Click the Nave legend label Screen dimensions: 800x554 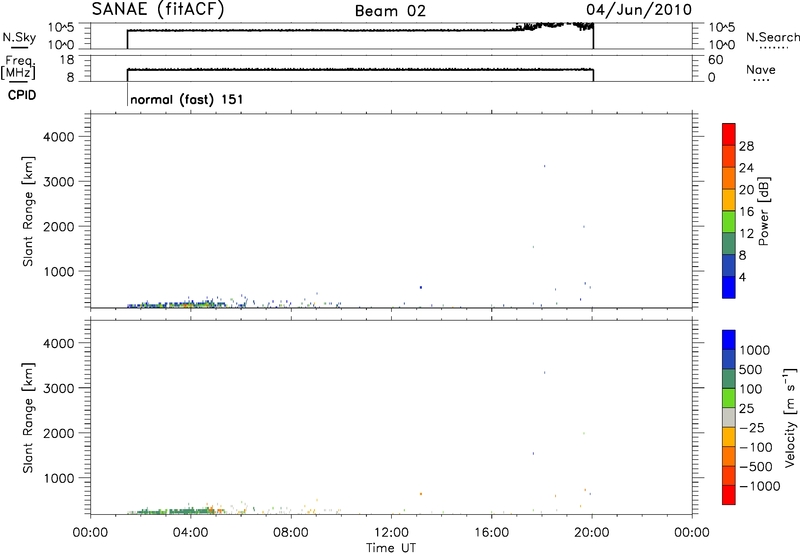[761, 69]
